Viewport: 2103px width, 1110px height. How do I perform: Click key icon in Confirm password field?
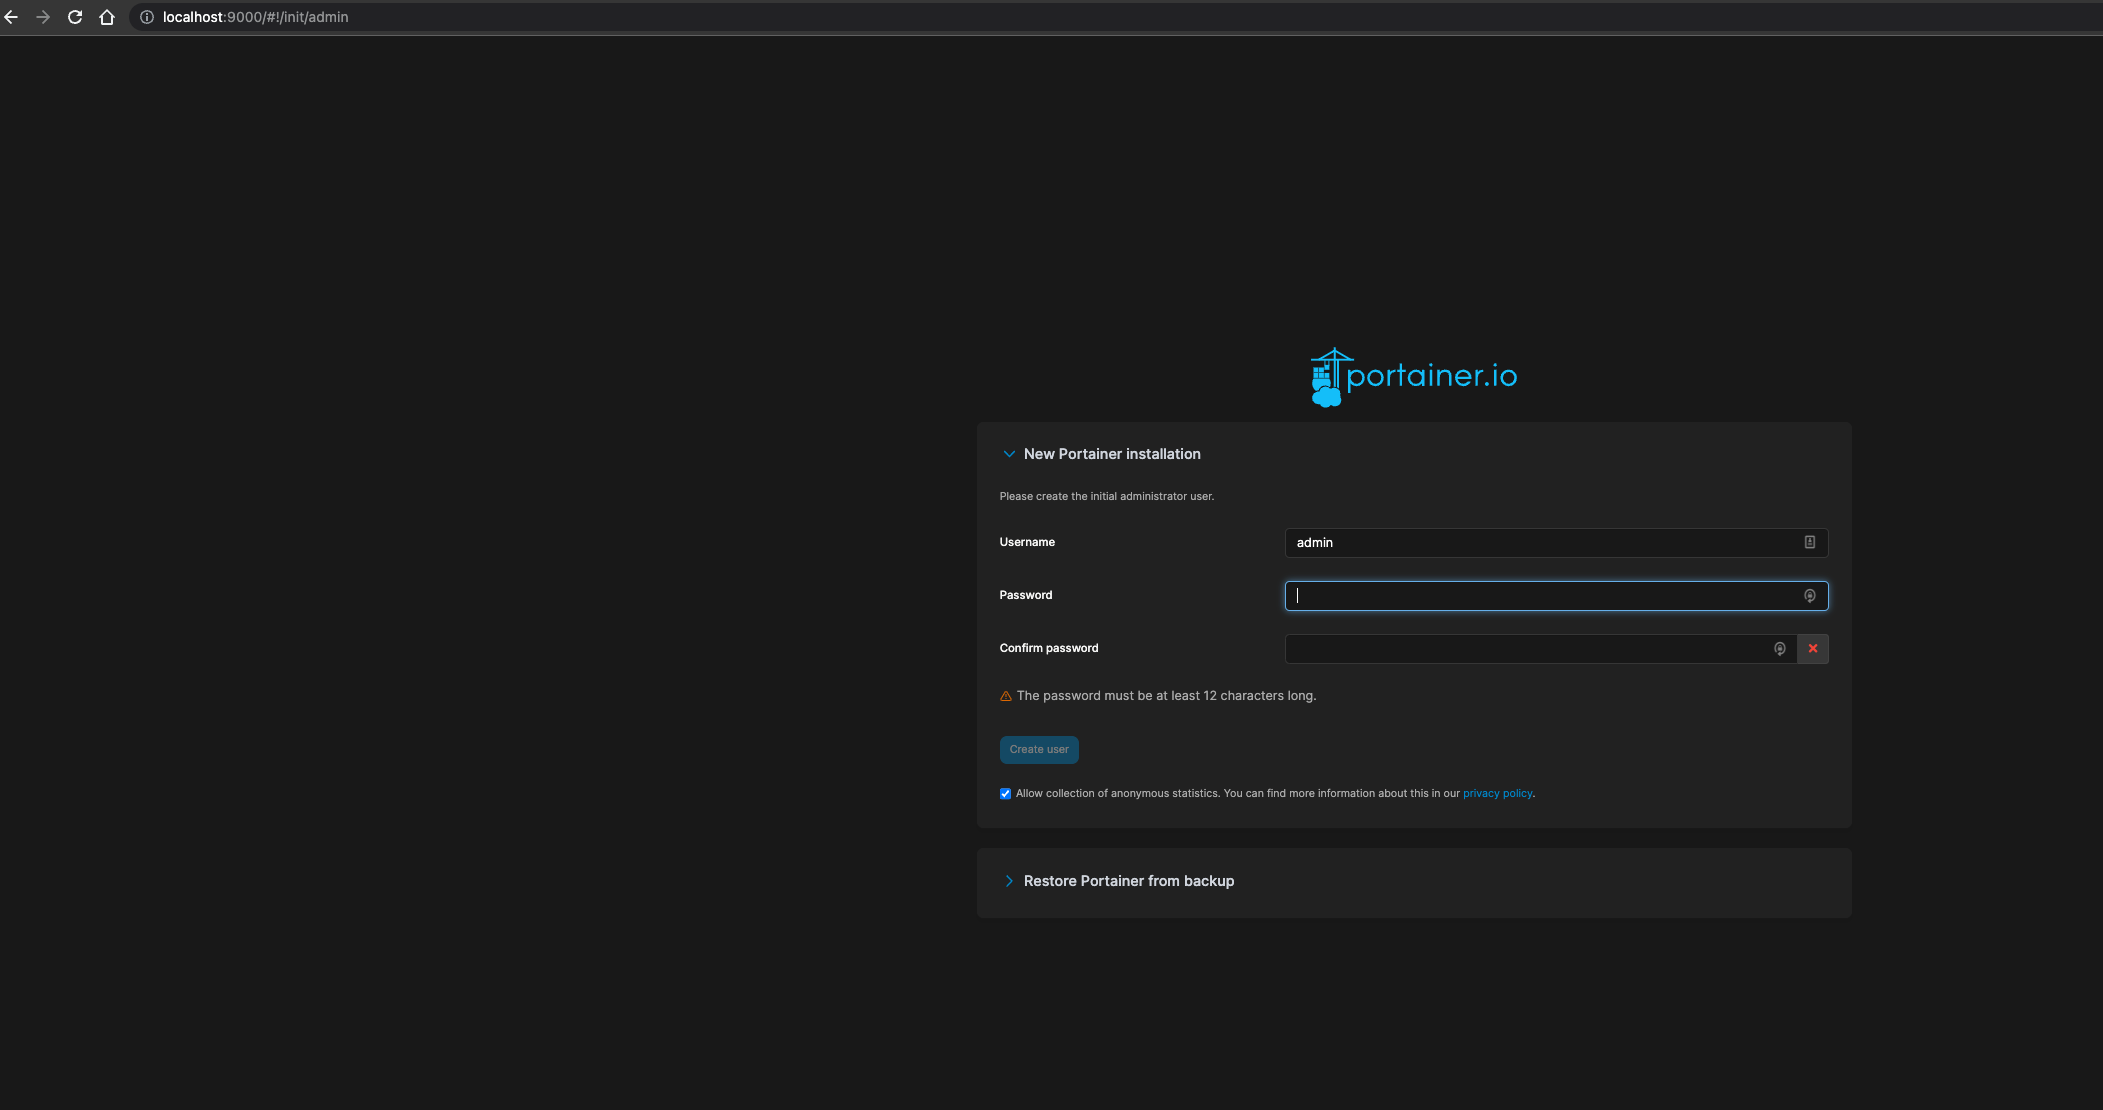[1779, 649]
